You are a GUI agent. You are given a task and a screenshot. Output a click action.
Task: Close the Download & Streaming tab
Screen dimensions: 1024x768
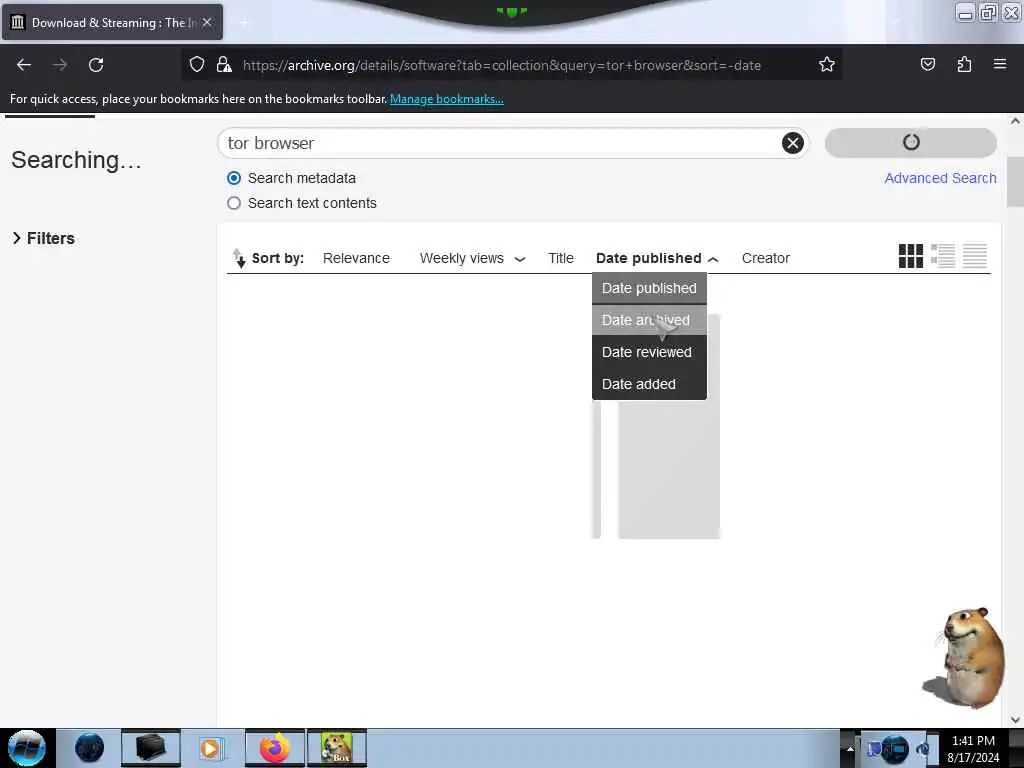click(x=207, y=22)
